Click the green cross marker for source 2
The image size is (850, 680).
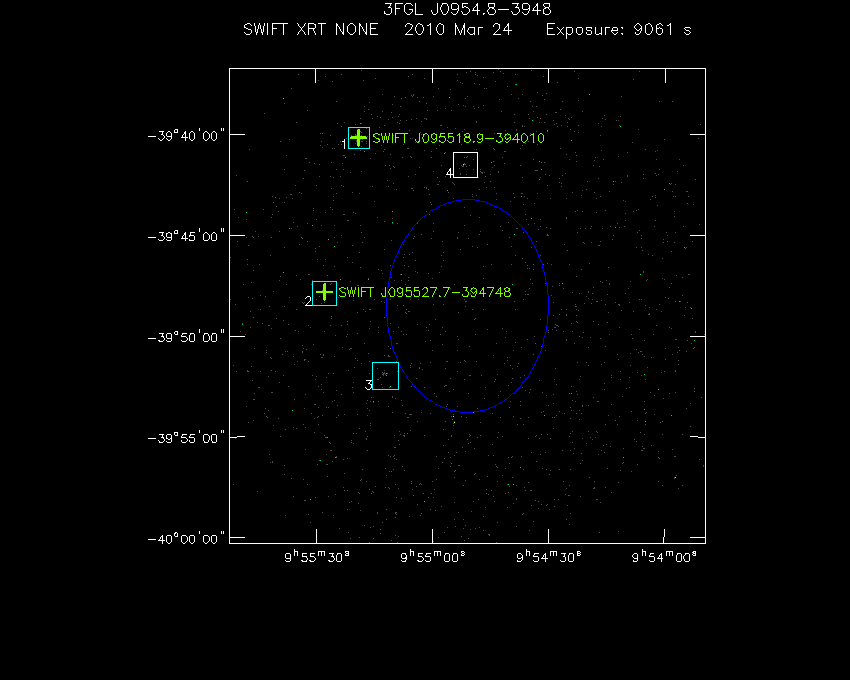324,293
